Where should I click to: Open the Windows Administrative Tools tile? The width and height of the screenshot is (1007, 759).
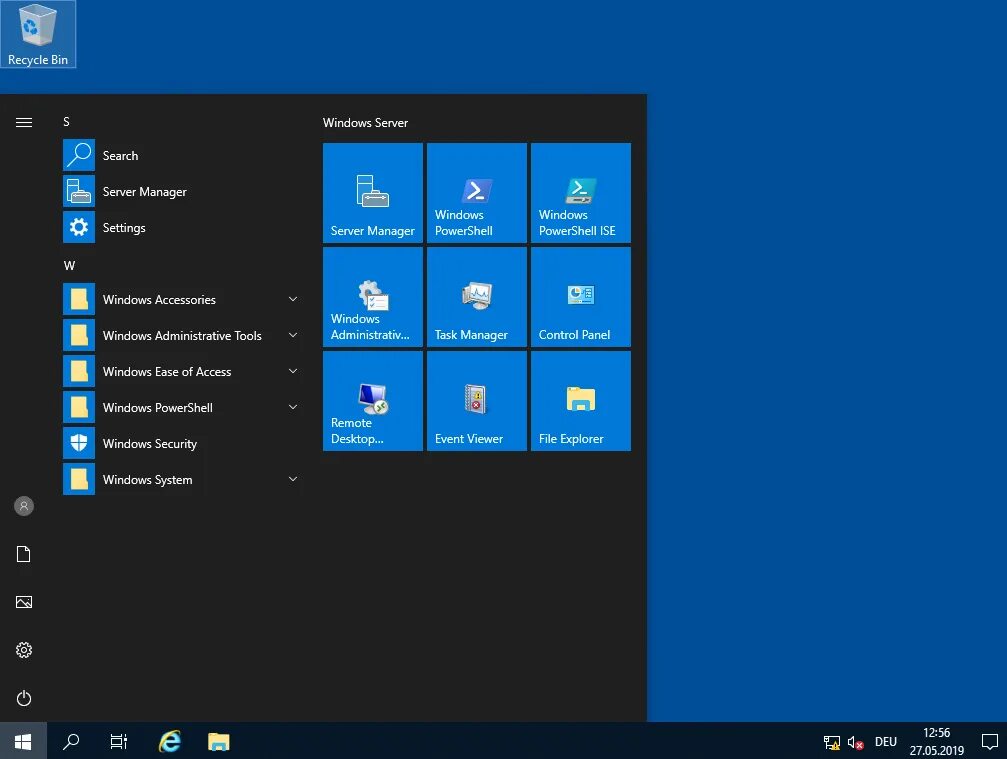372,297
